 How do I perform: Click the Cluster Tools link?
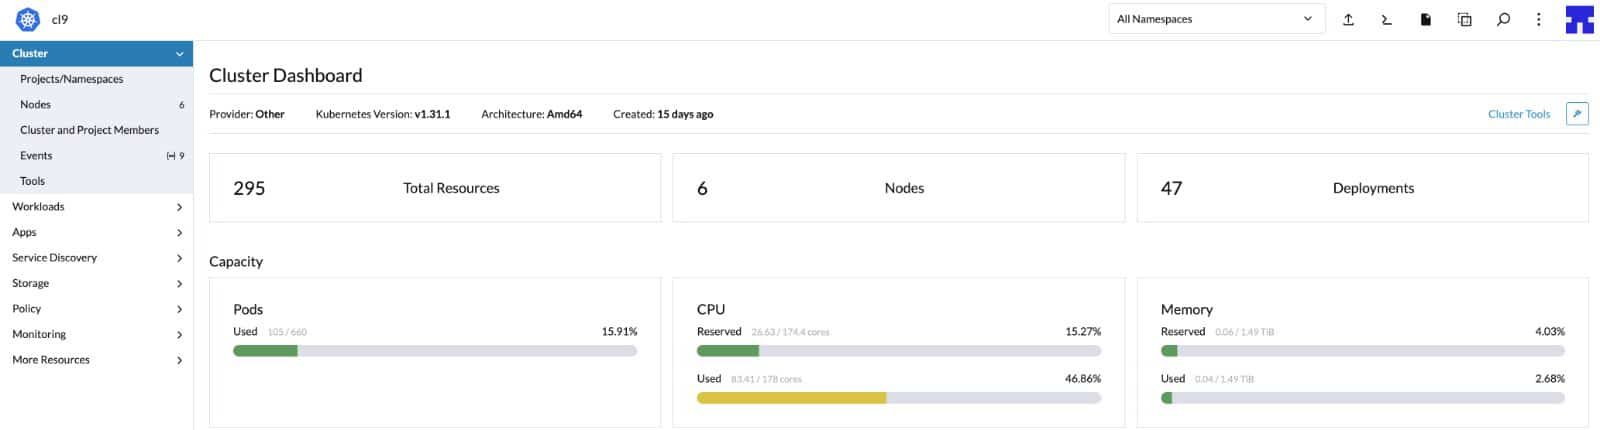[1518, 114]
